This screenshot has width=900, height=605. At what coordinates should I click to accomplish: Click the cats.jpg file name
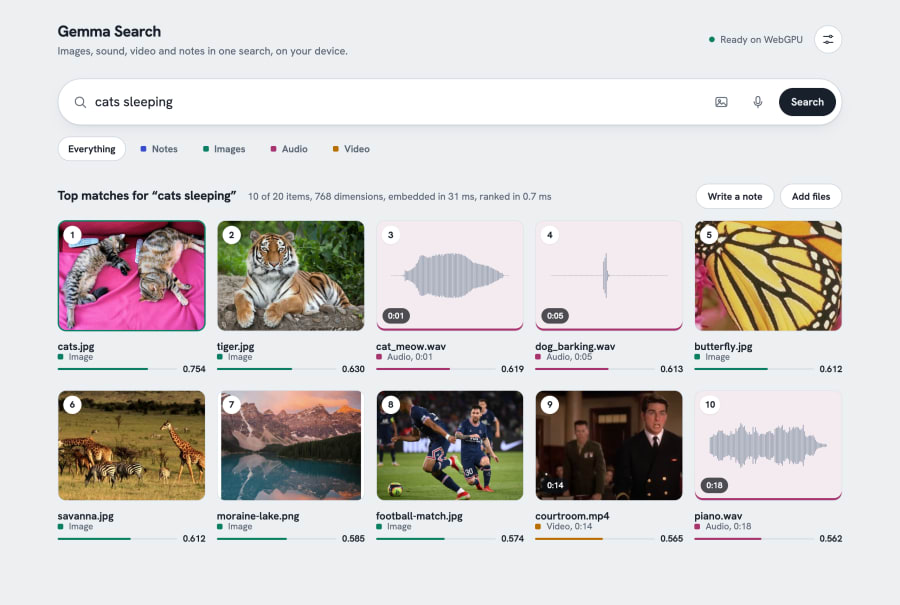(76, 346)
